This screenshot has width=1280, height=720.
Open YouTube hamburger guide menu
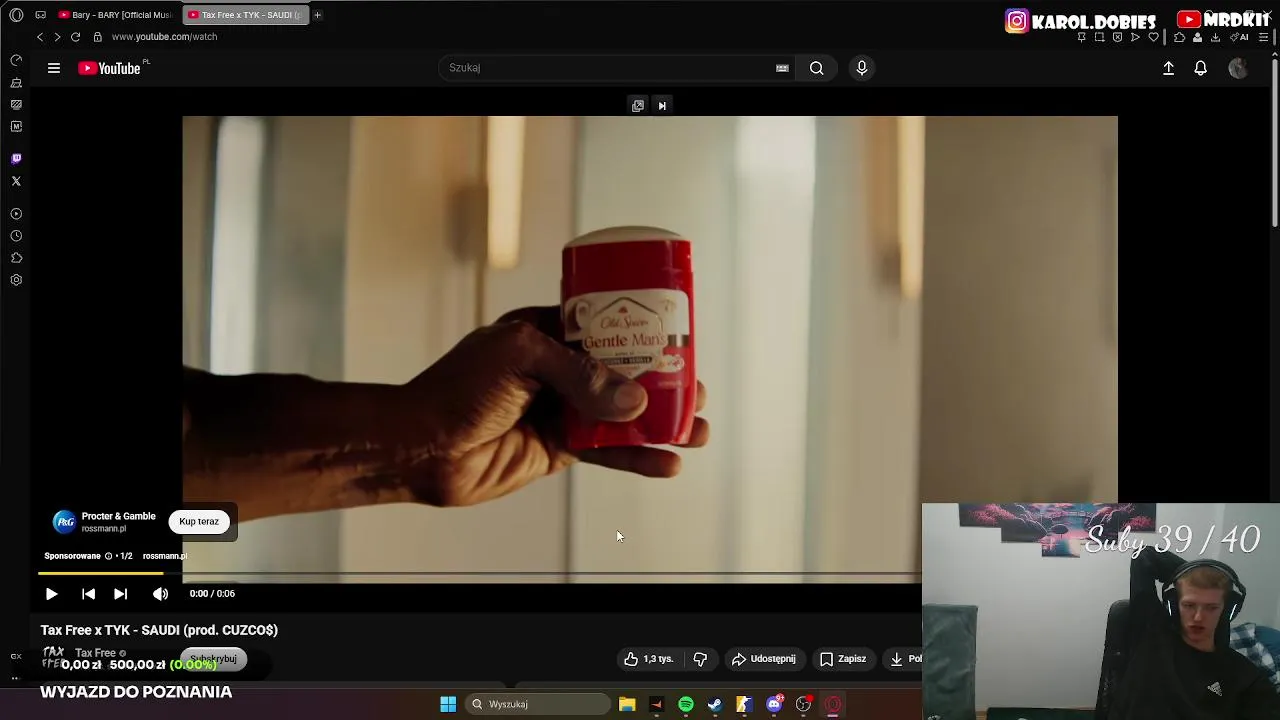pos(54,68)
